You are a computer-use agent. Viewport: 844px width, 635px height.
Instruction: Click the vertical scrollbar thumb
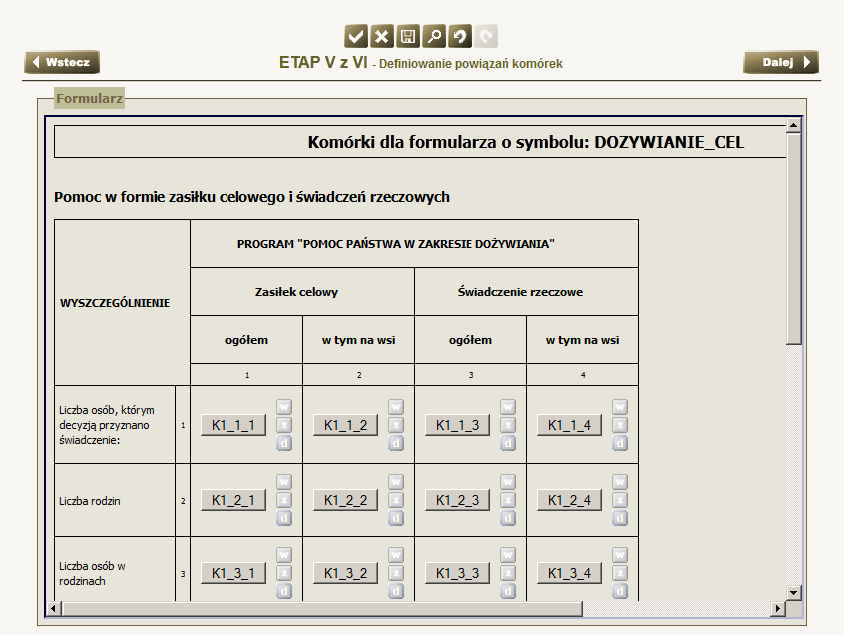tap(793, 238)
